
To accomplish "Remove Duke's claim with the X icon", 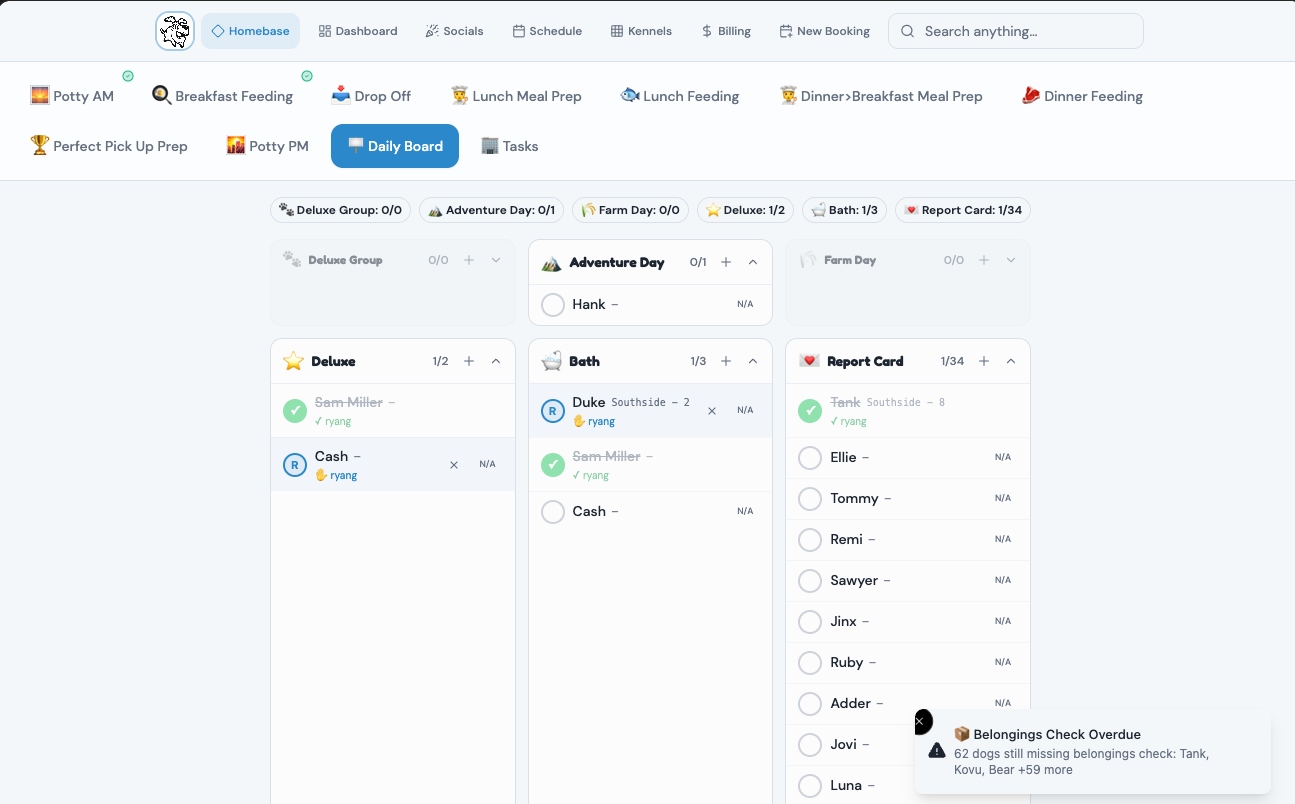I will click(712, 411).
